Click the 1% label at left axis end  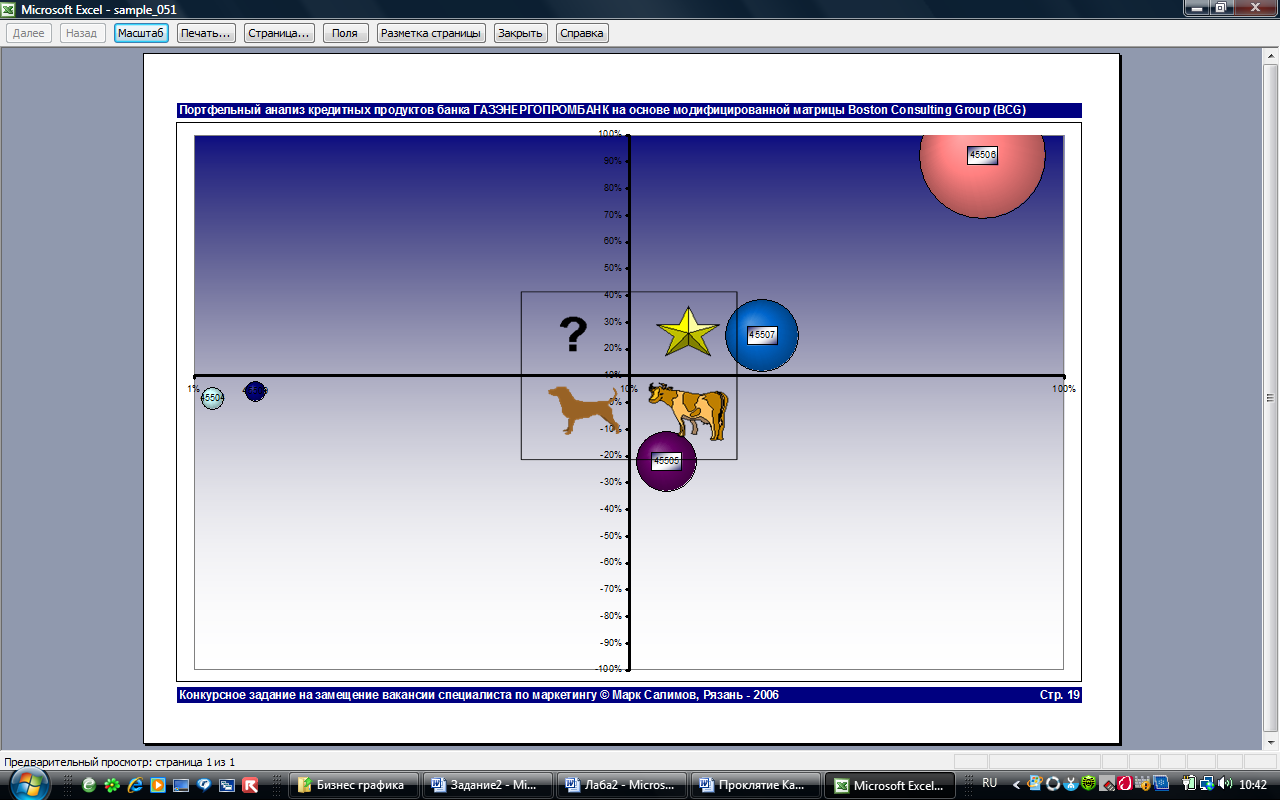pyautogui.click(x=194, y=389)
